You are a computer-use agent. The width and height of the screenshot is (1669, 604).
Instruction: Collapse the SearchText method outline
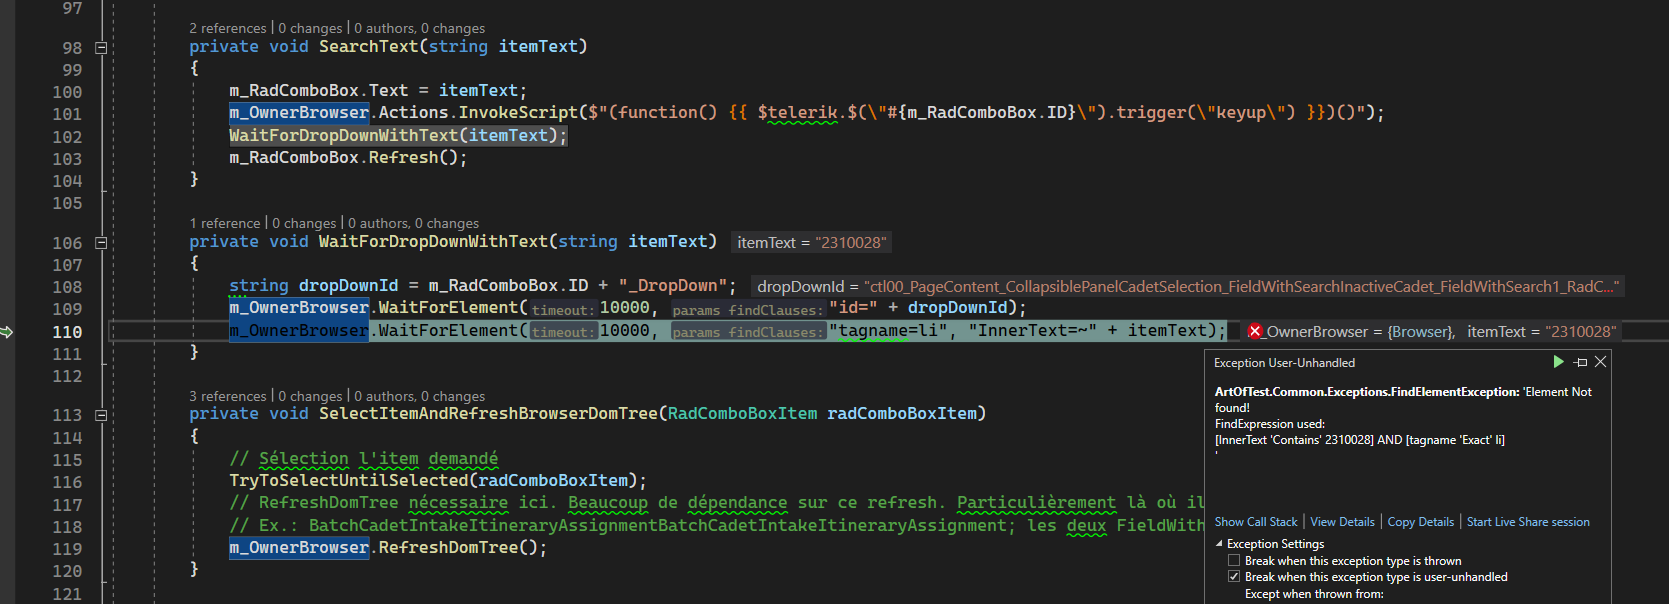101,48
